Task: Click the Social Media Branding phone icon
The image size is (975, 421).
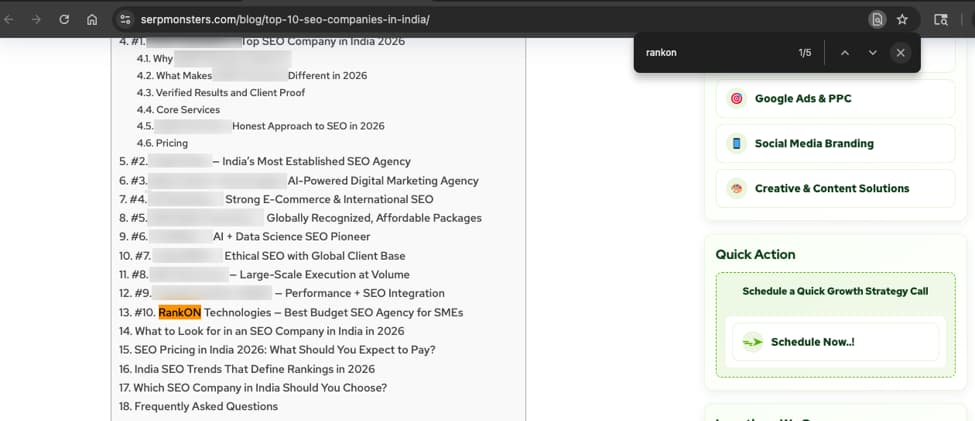Action: [737, 144]
